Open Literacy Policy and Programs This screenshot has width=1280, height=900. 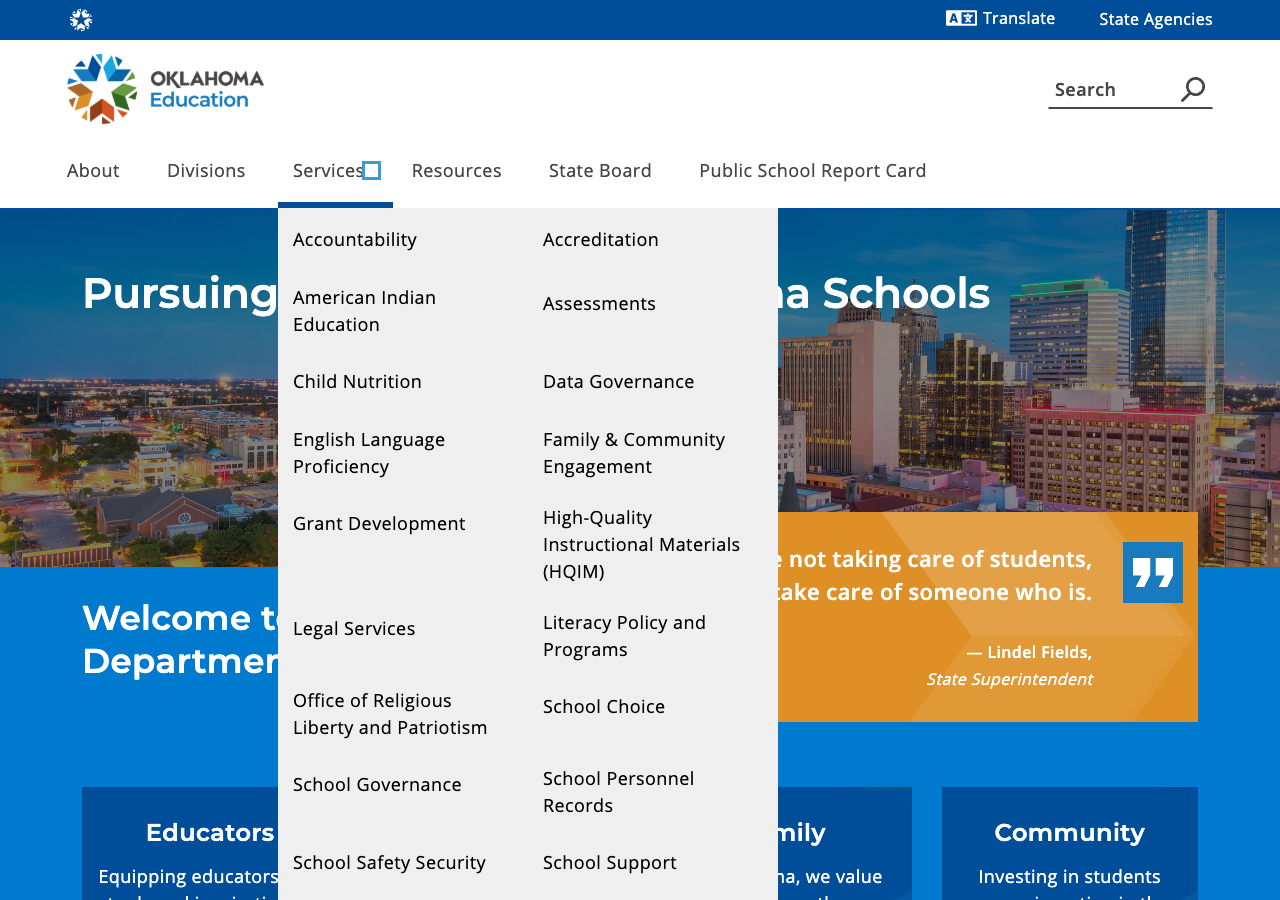[625, 636]
